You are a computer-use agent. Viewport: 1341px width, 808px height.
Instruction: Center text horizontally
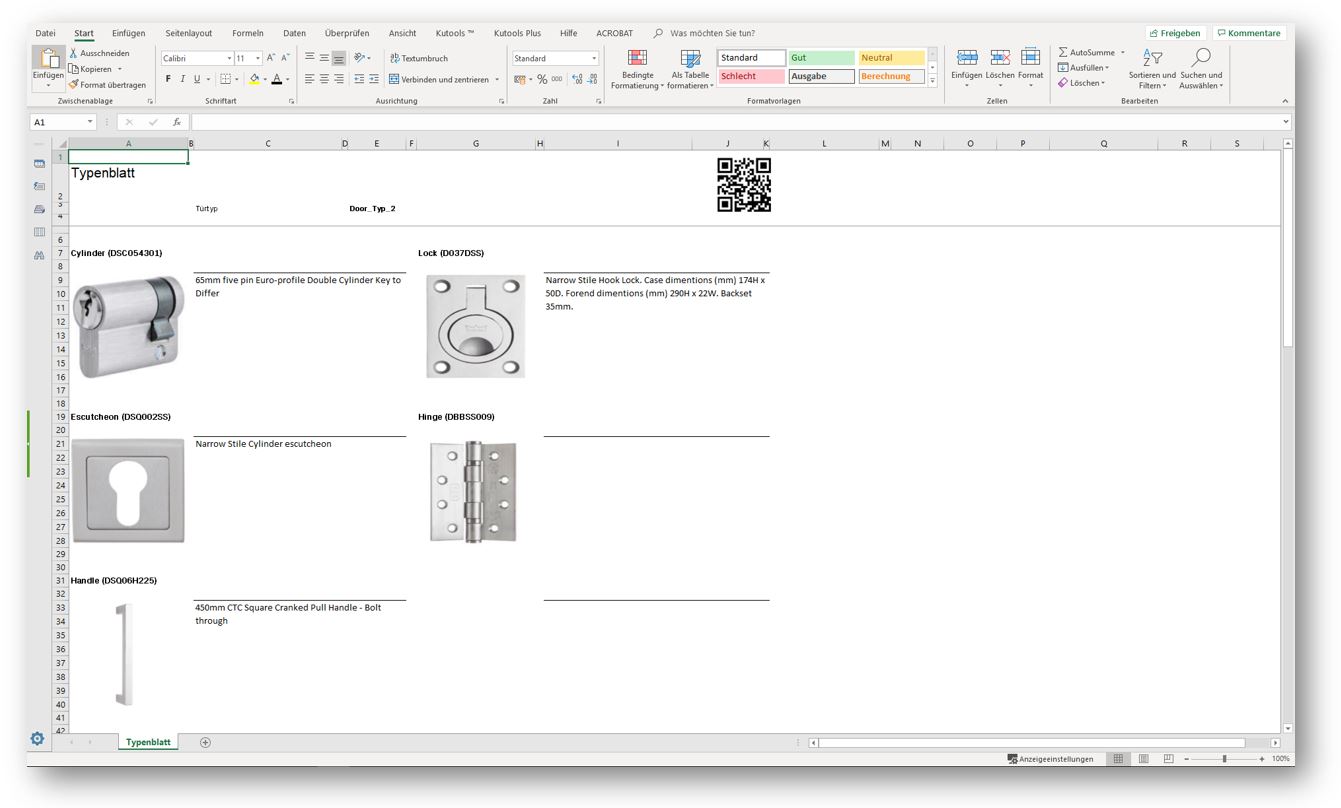click(x=324, y=79)
